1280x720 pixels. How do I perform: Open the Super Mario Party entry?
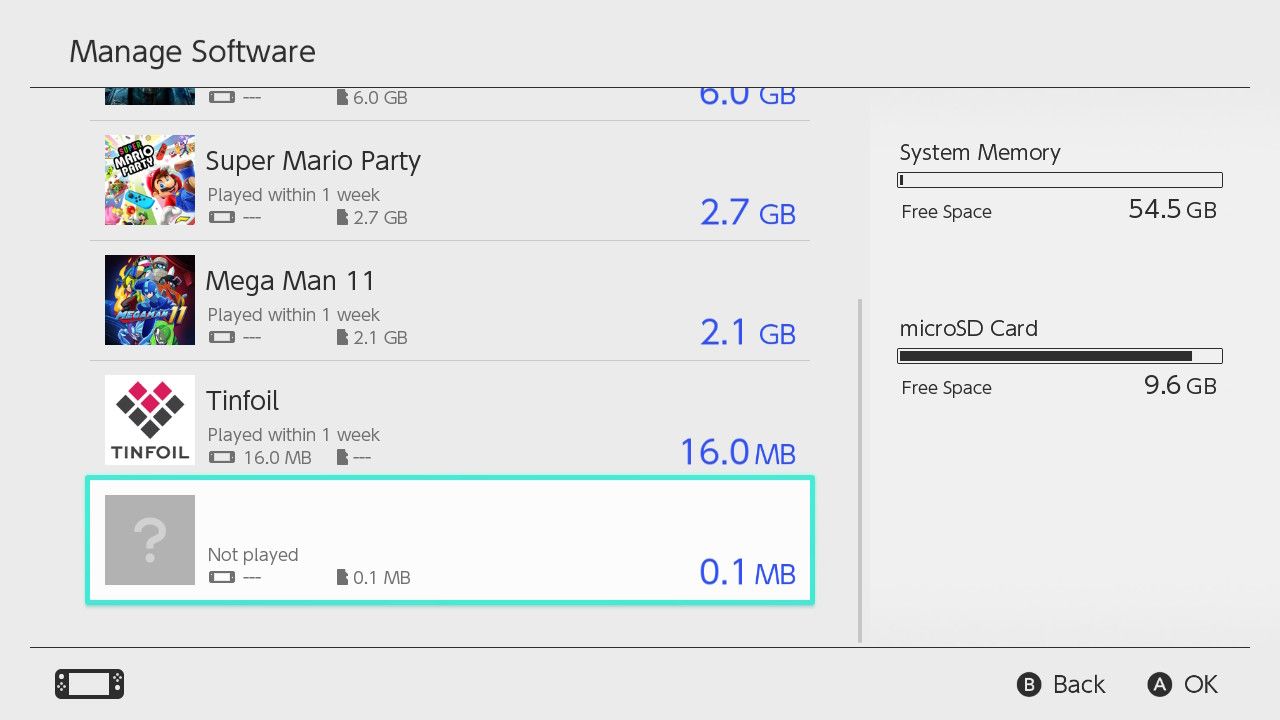(450, 181)
